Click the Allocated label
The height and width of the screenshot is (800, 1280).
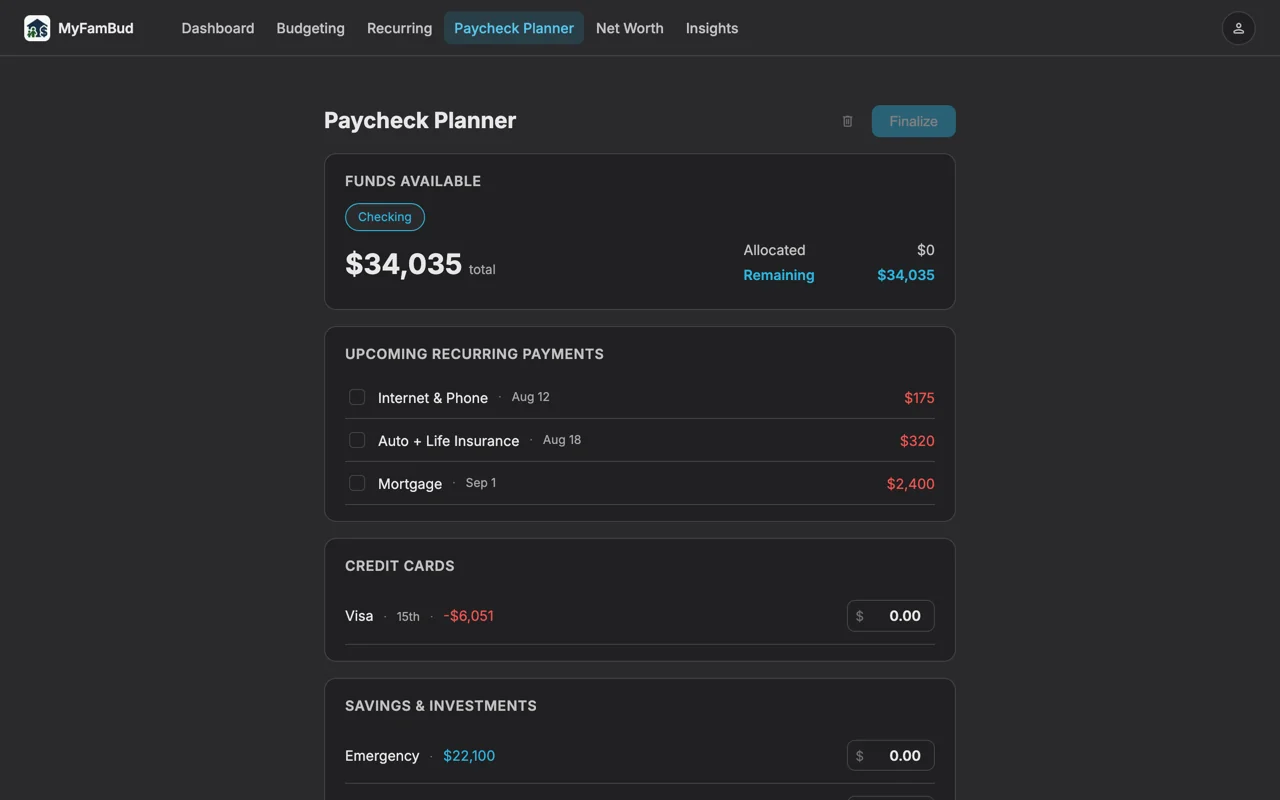click(774, 250)
